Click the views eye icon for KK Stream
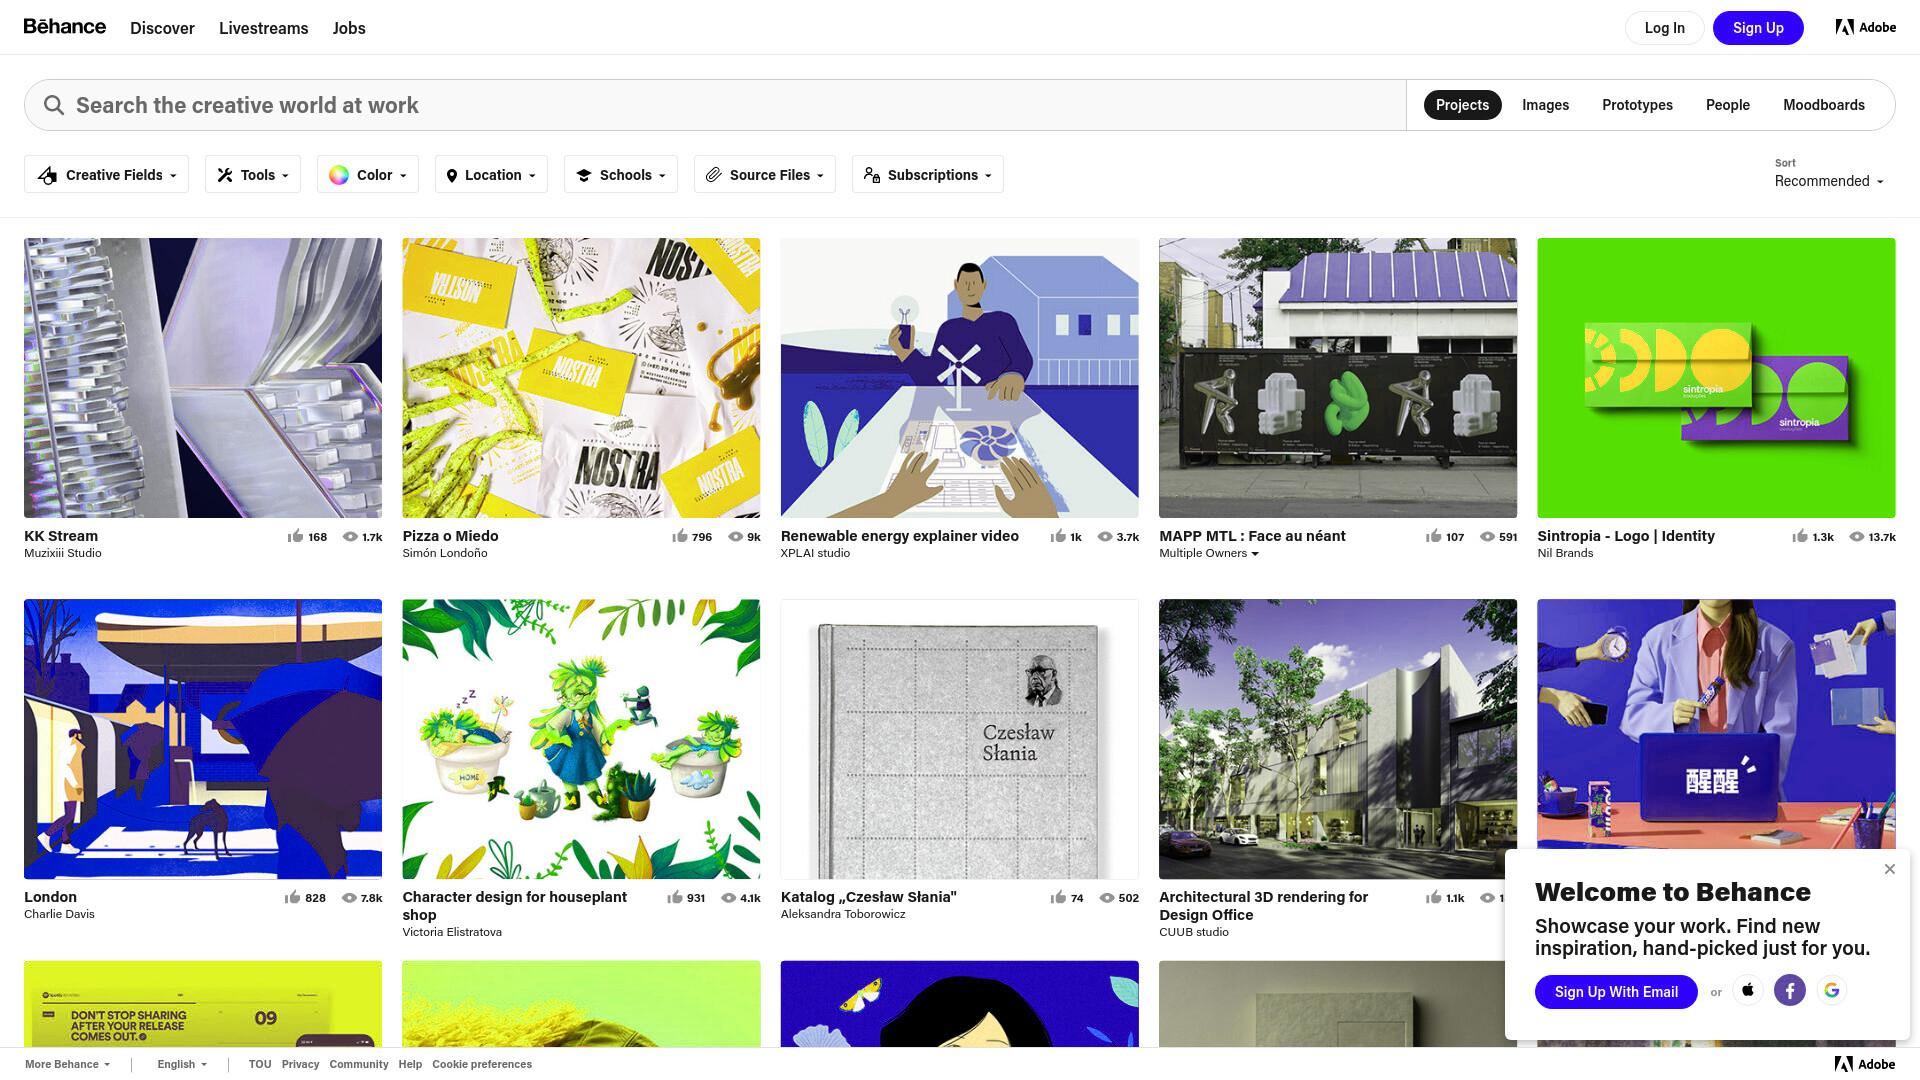1920x1080 pixels. [x=350, y=537]
